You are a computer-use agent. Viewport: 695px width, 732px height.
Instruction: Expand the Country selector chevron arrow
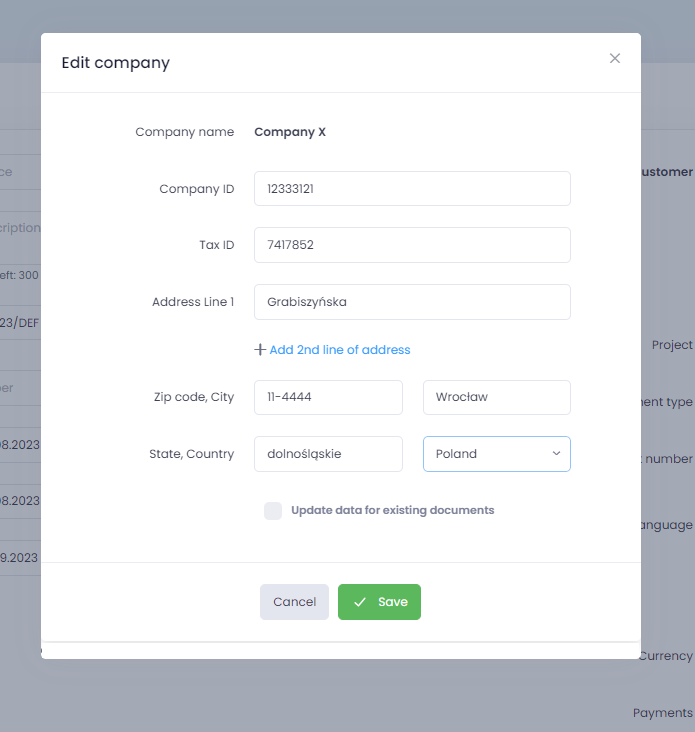[556, 453]
